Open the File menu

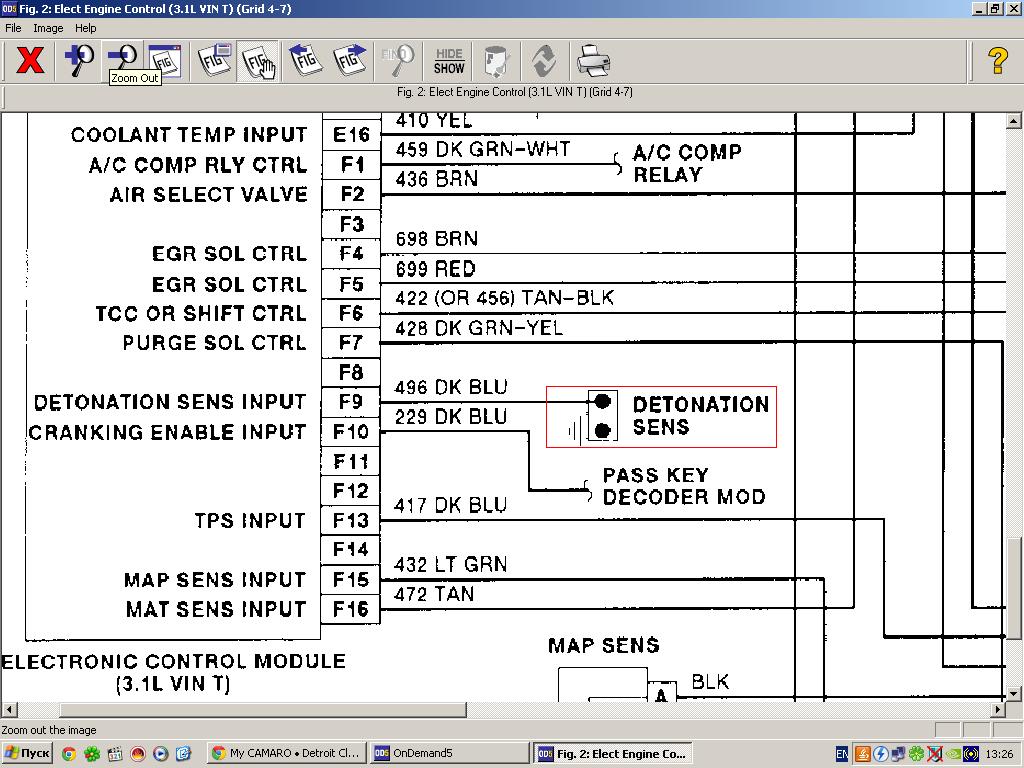14,28
